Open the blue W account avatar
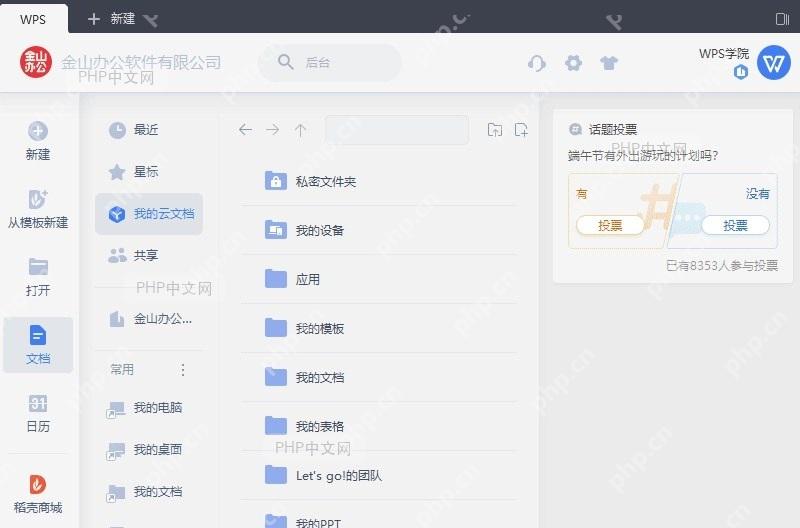The image size is (800, 528). click(x=773, y=62)
